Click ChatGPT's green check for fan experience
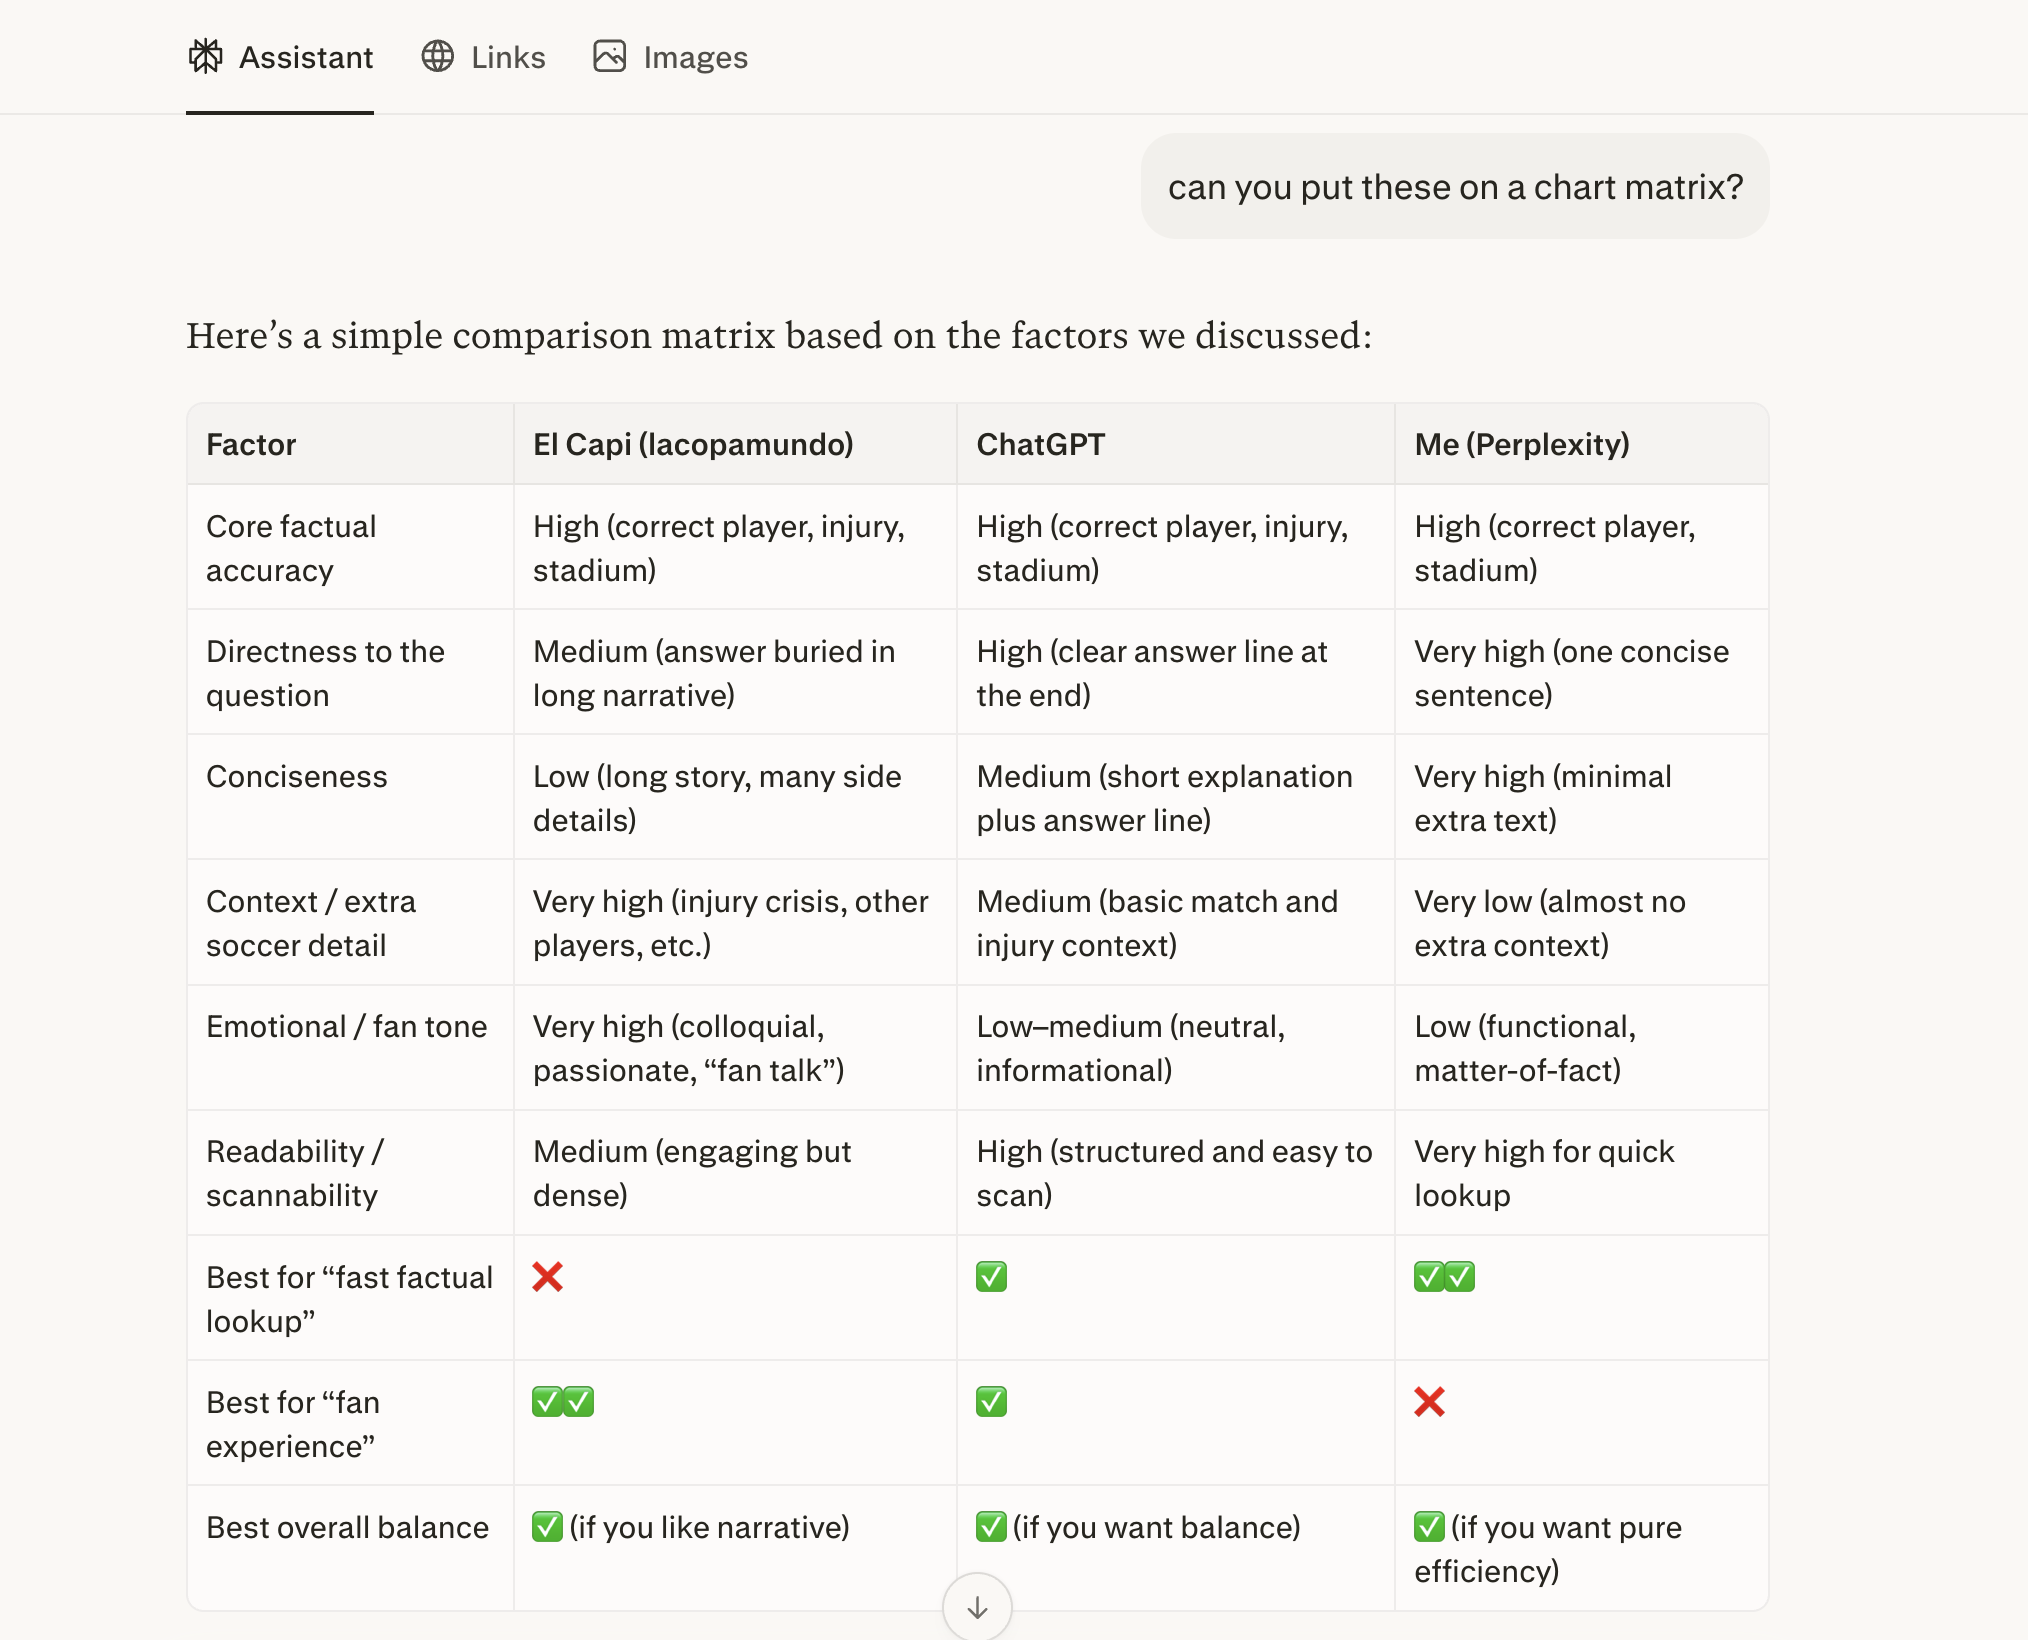 (x=991, y=1402)
